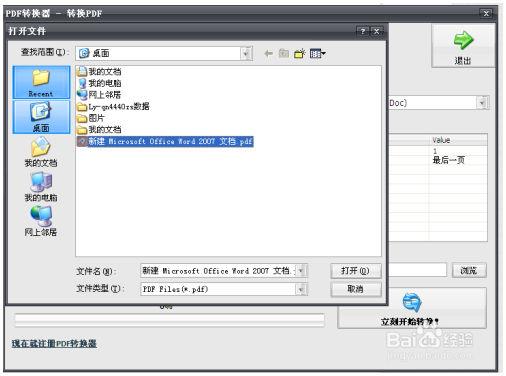Expand the Doc format dropdown in PDF转换器 window
The height and width of the screenshot is (376, 506).
pyautogui.click(x=482, y=103)
